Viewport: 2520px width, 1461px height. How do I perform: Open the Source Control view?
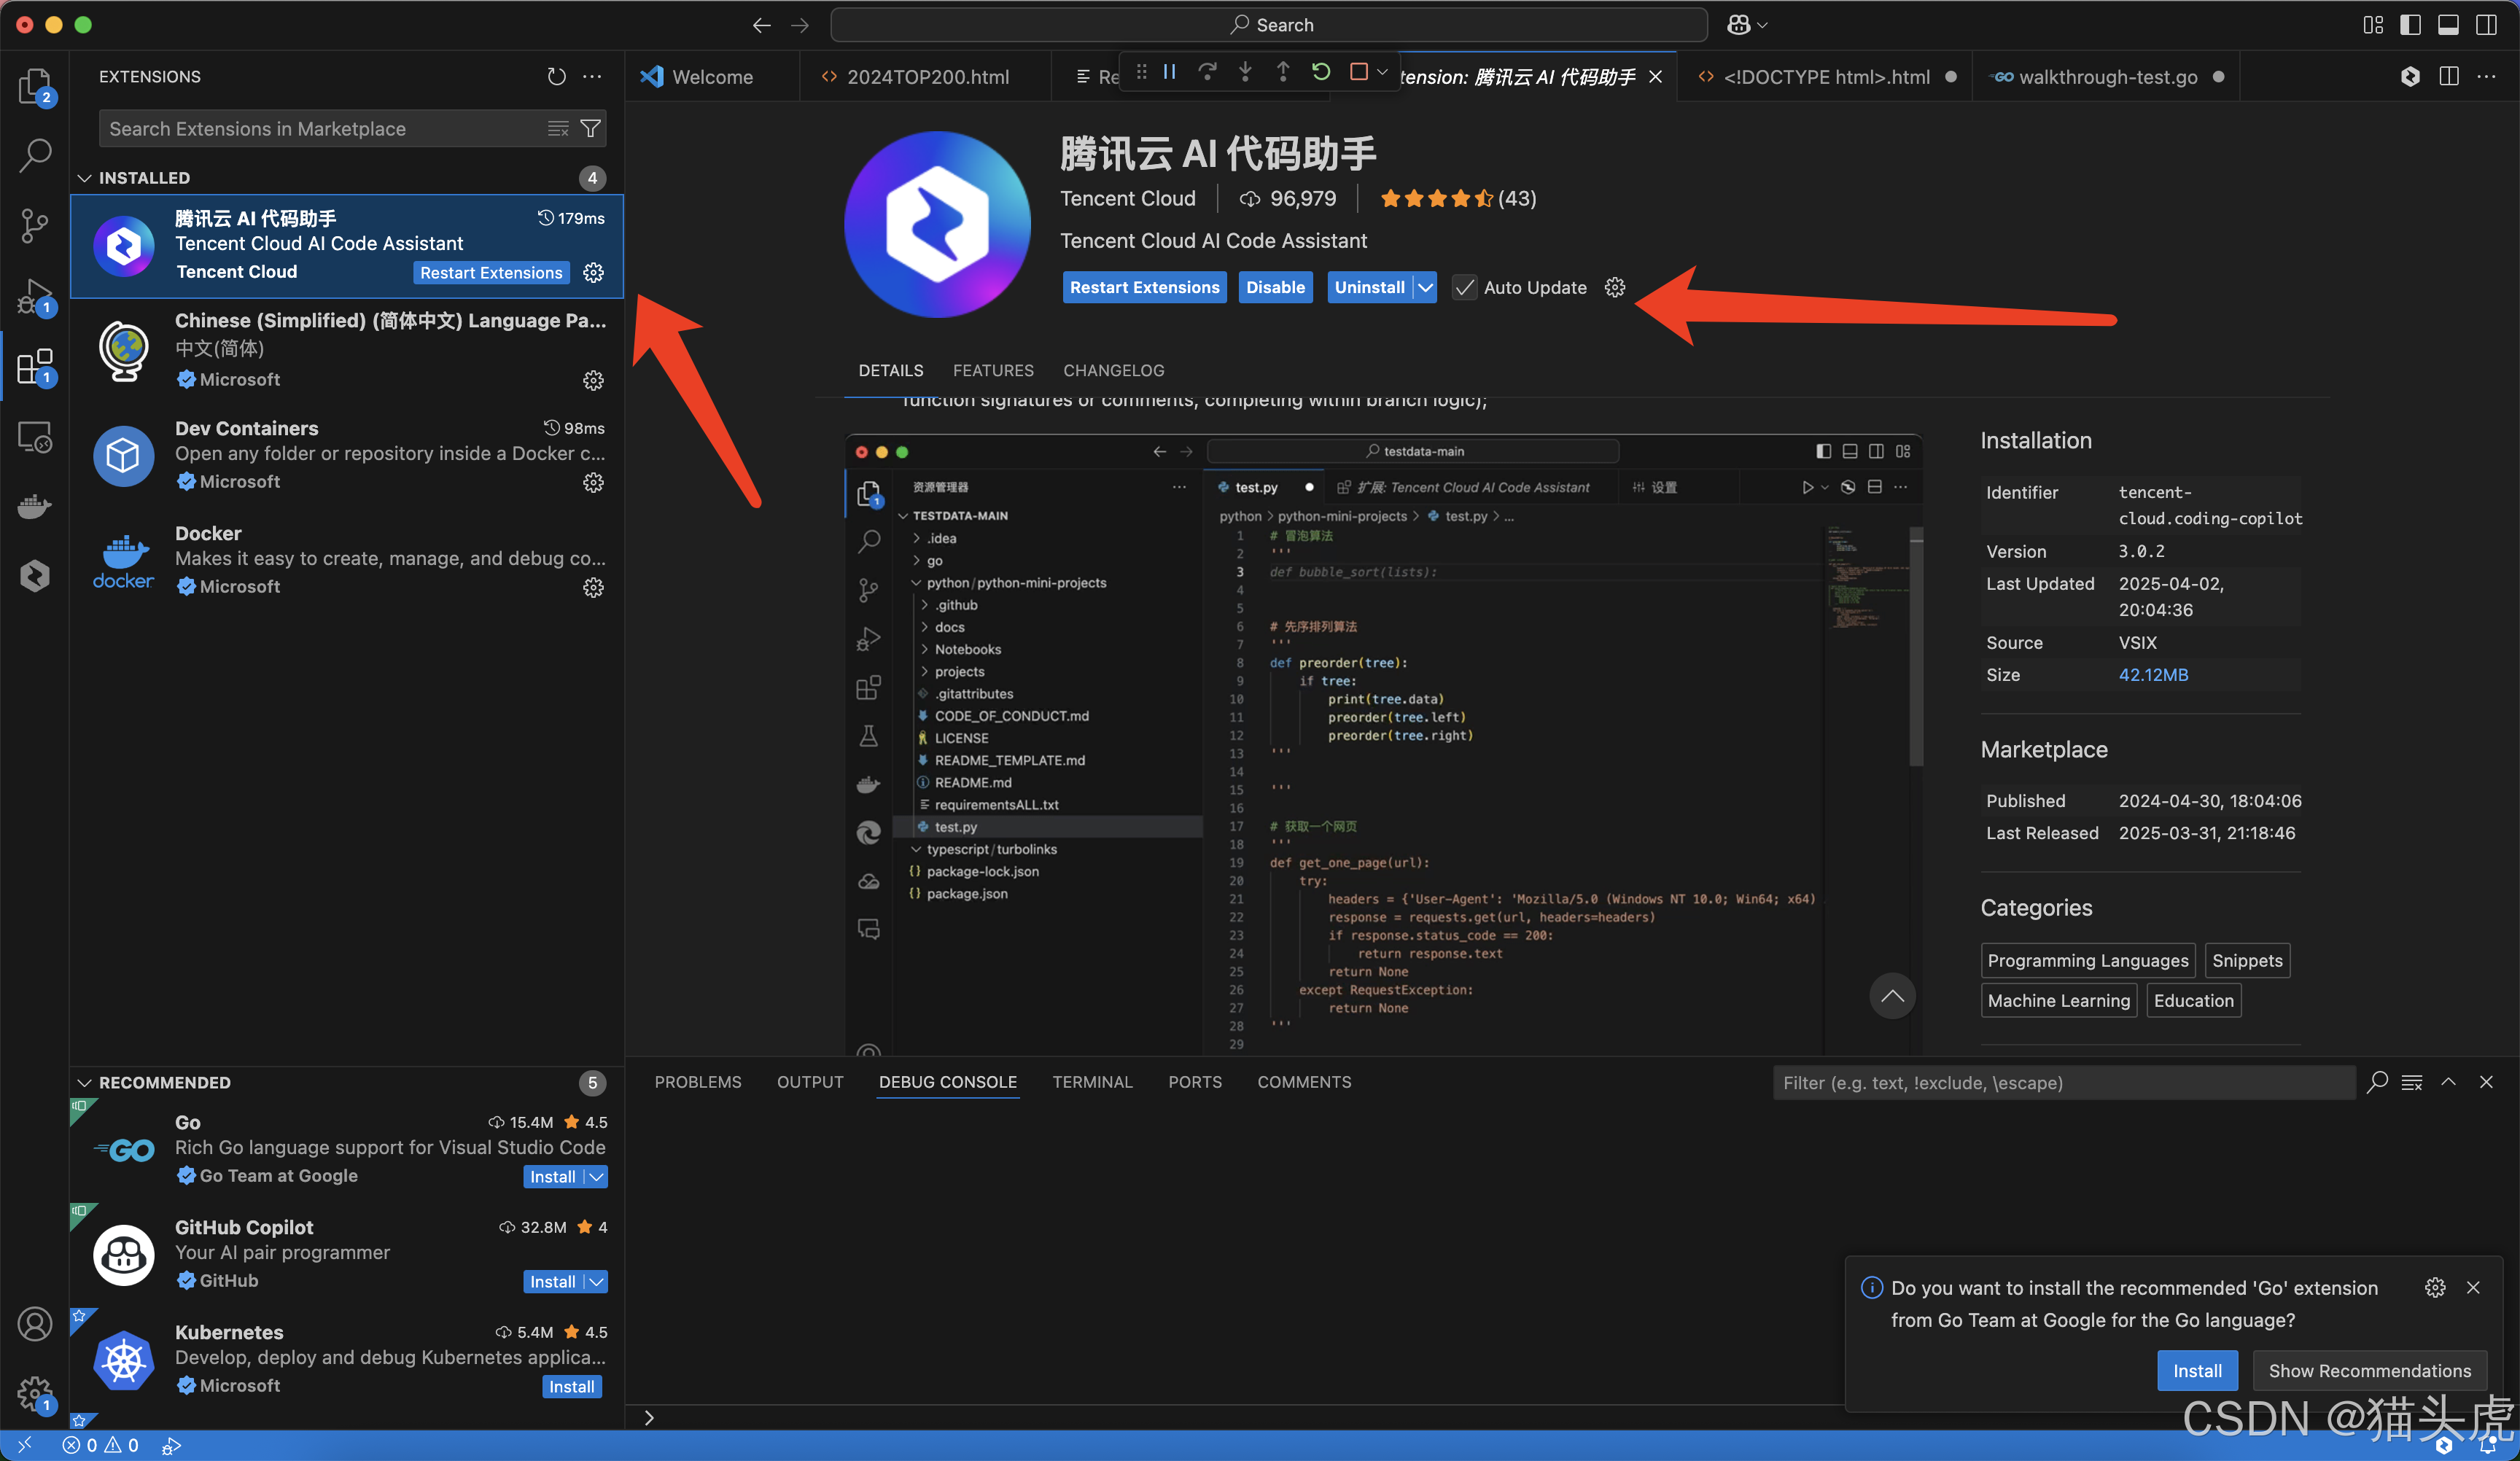click(x=35, y=224)
